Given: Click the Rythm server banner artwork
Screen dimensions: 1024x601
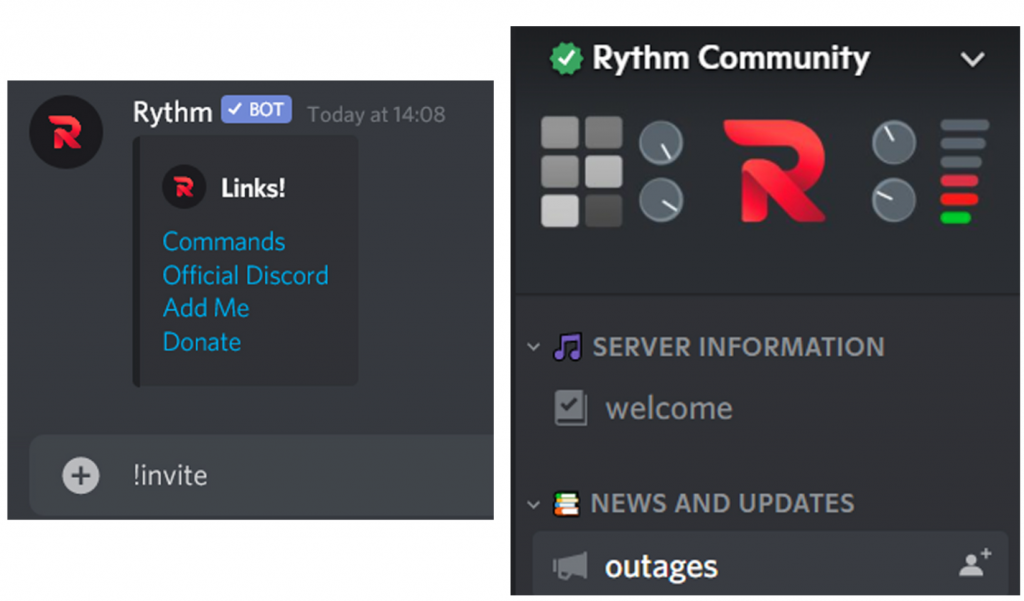Looking at the screenshot, I should pyautogui.click(x=768, y=170).
